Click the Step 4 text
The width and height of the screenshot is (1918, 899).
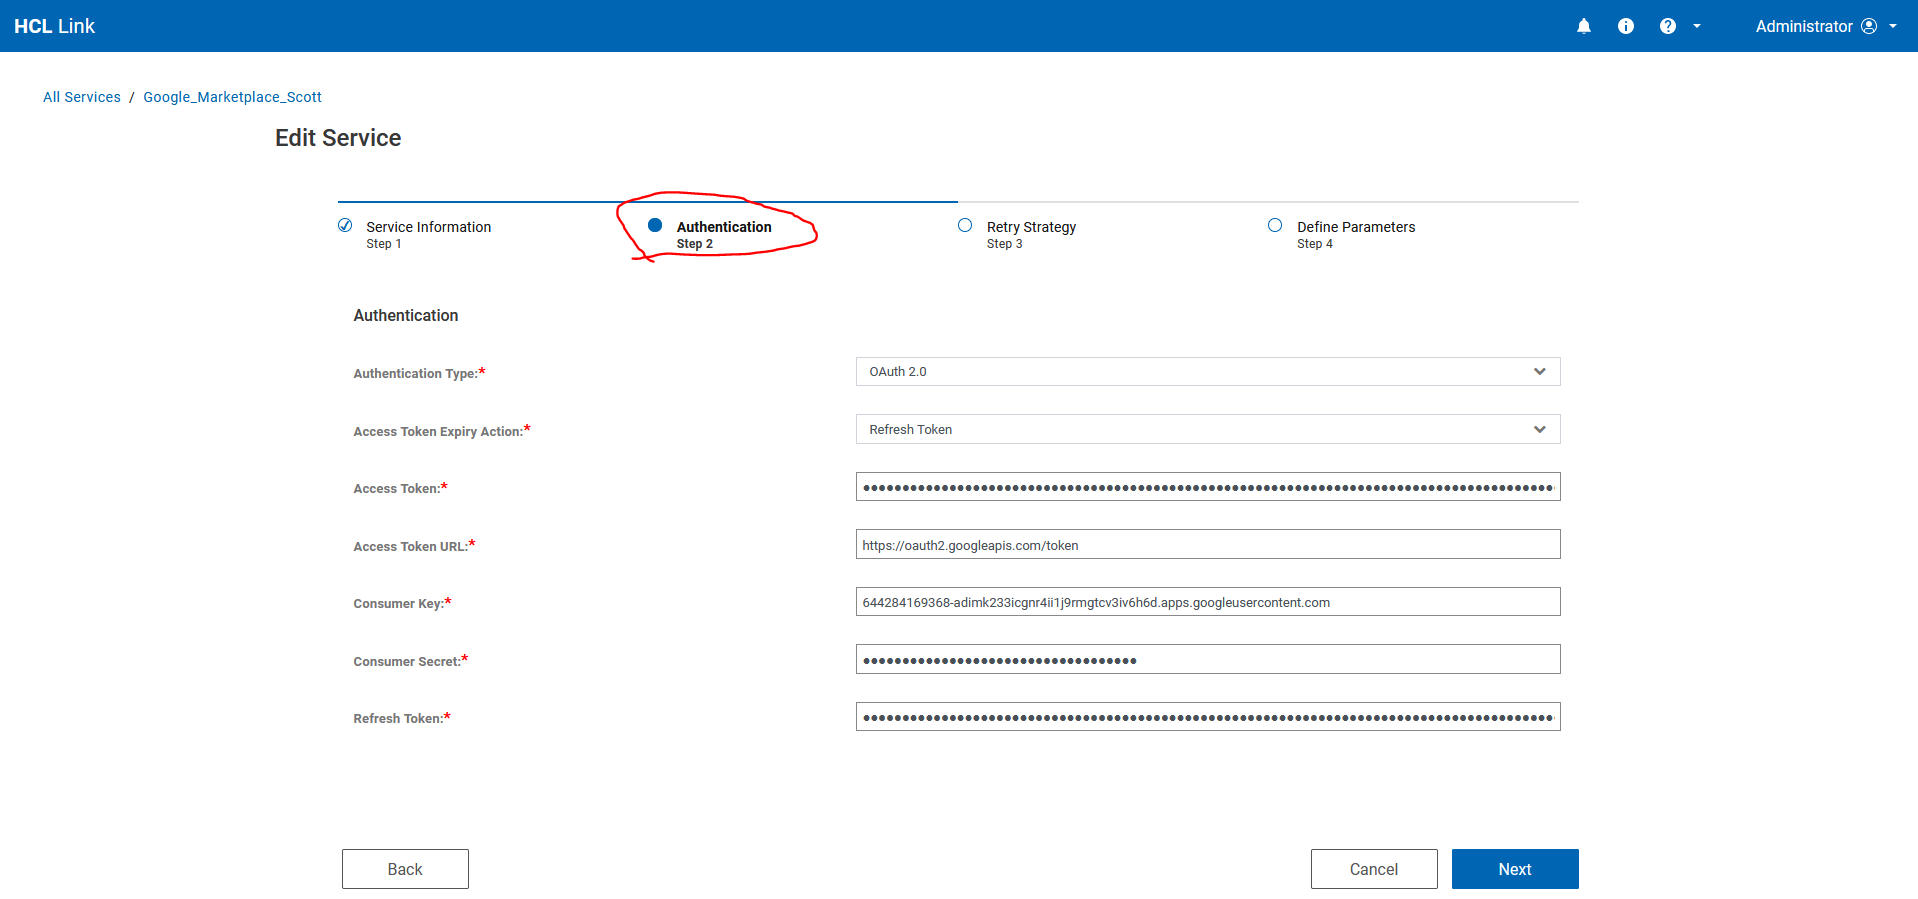pos(1315,244)
